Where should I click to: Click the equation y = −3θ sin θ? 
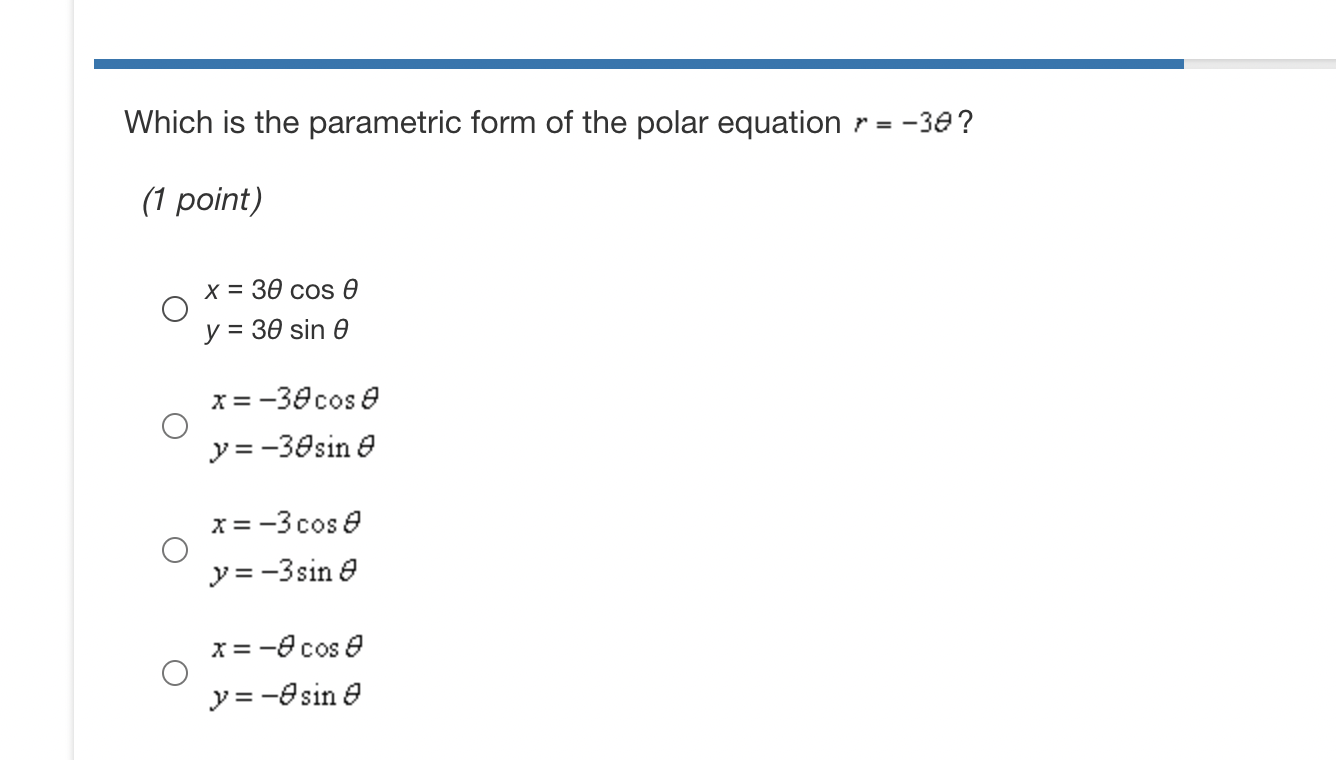coord(290,447)
